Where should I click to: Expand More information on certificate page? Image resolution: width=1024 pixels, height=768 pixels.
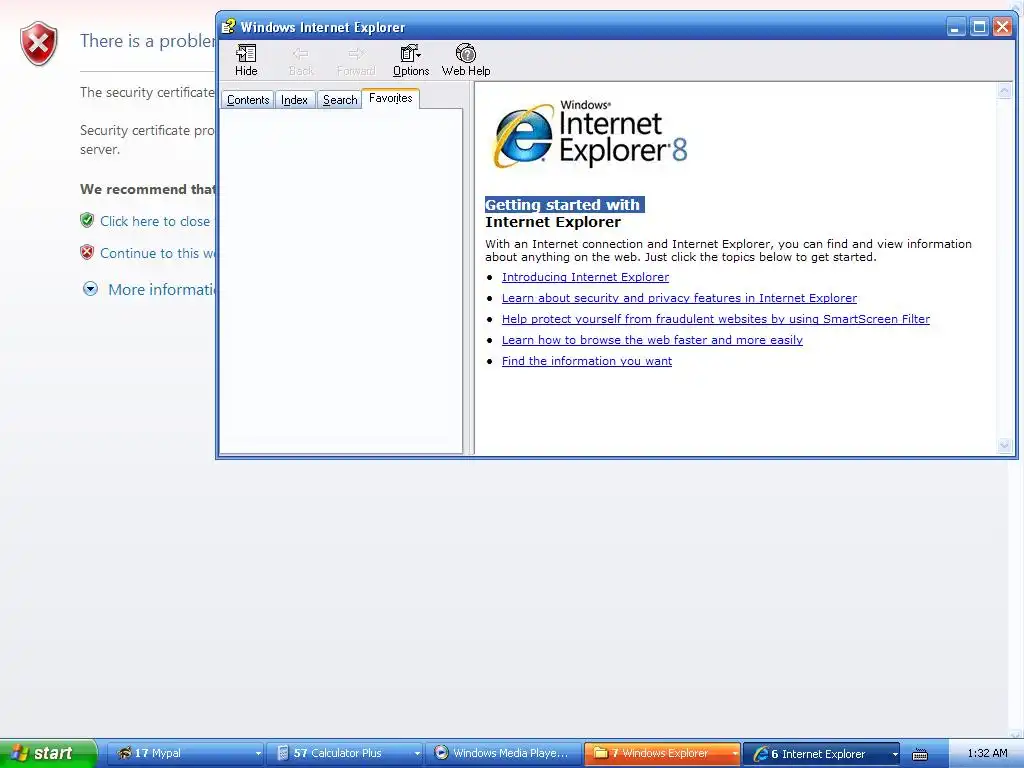click(150, 289)
